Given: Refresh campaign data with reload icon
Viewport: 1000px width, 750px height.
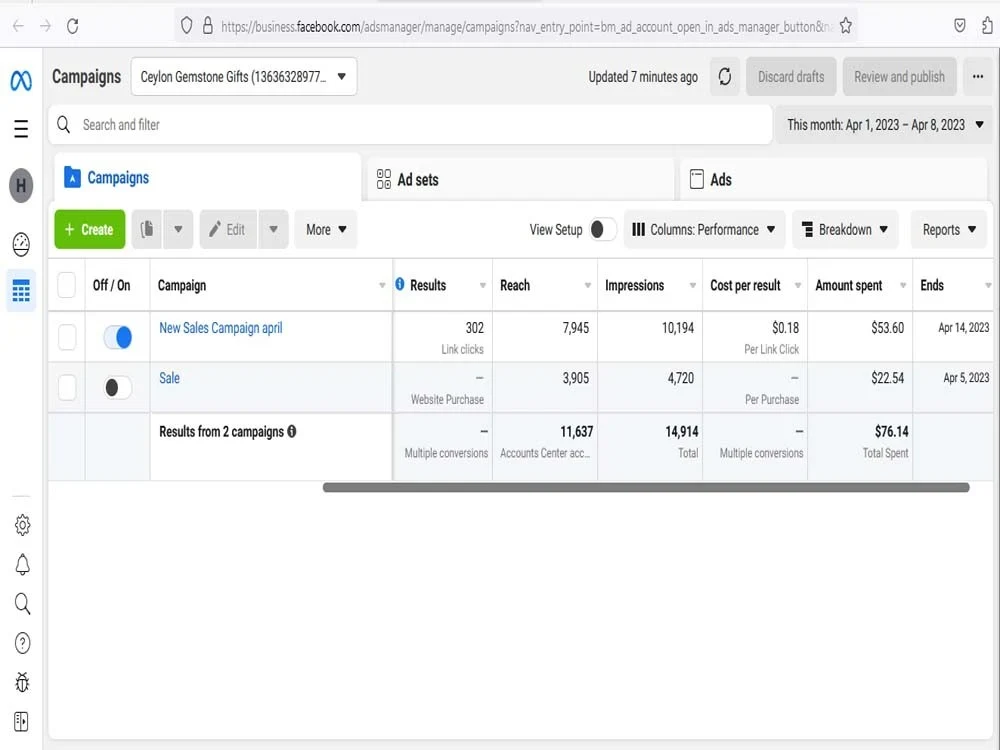Looking at the screenshot, I should 724,77.
